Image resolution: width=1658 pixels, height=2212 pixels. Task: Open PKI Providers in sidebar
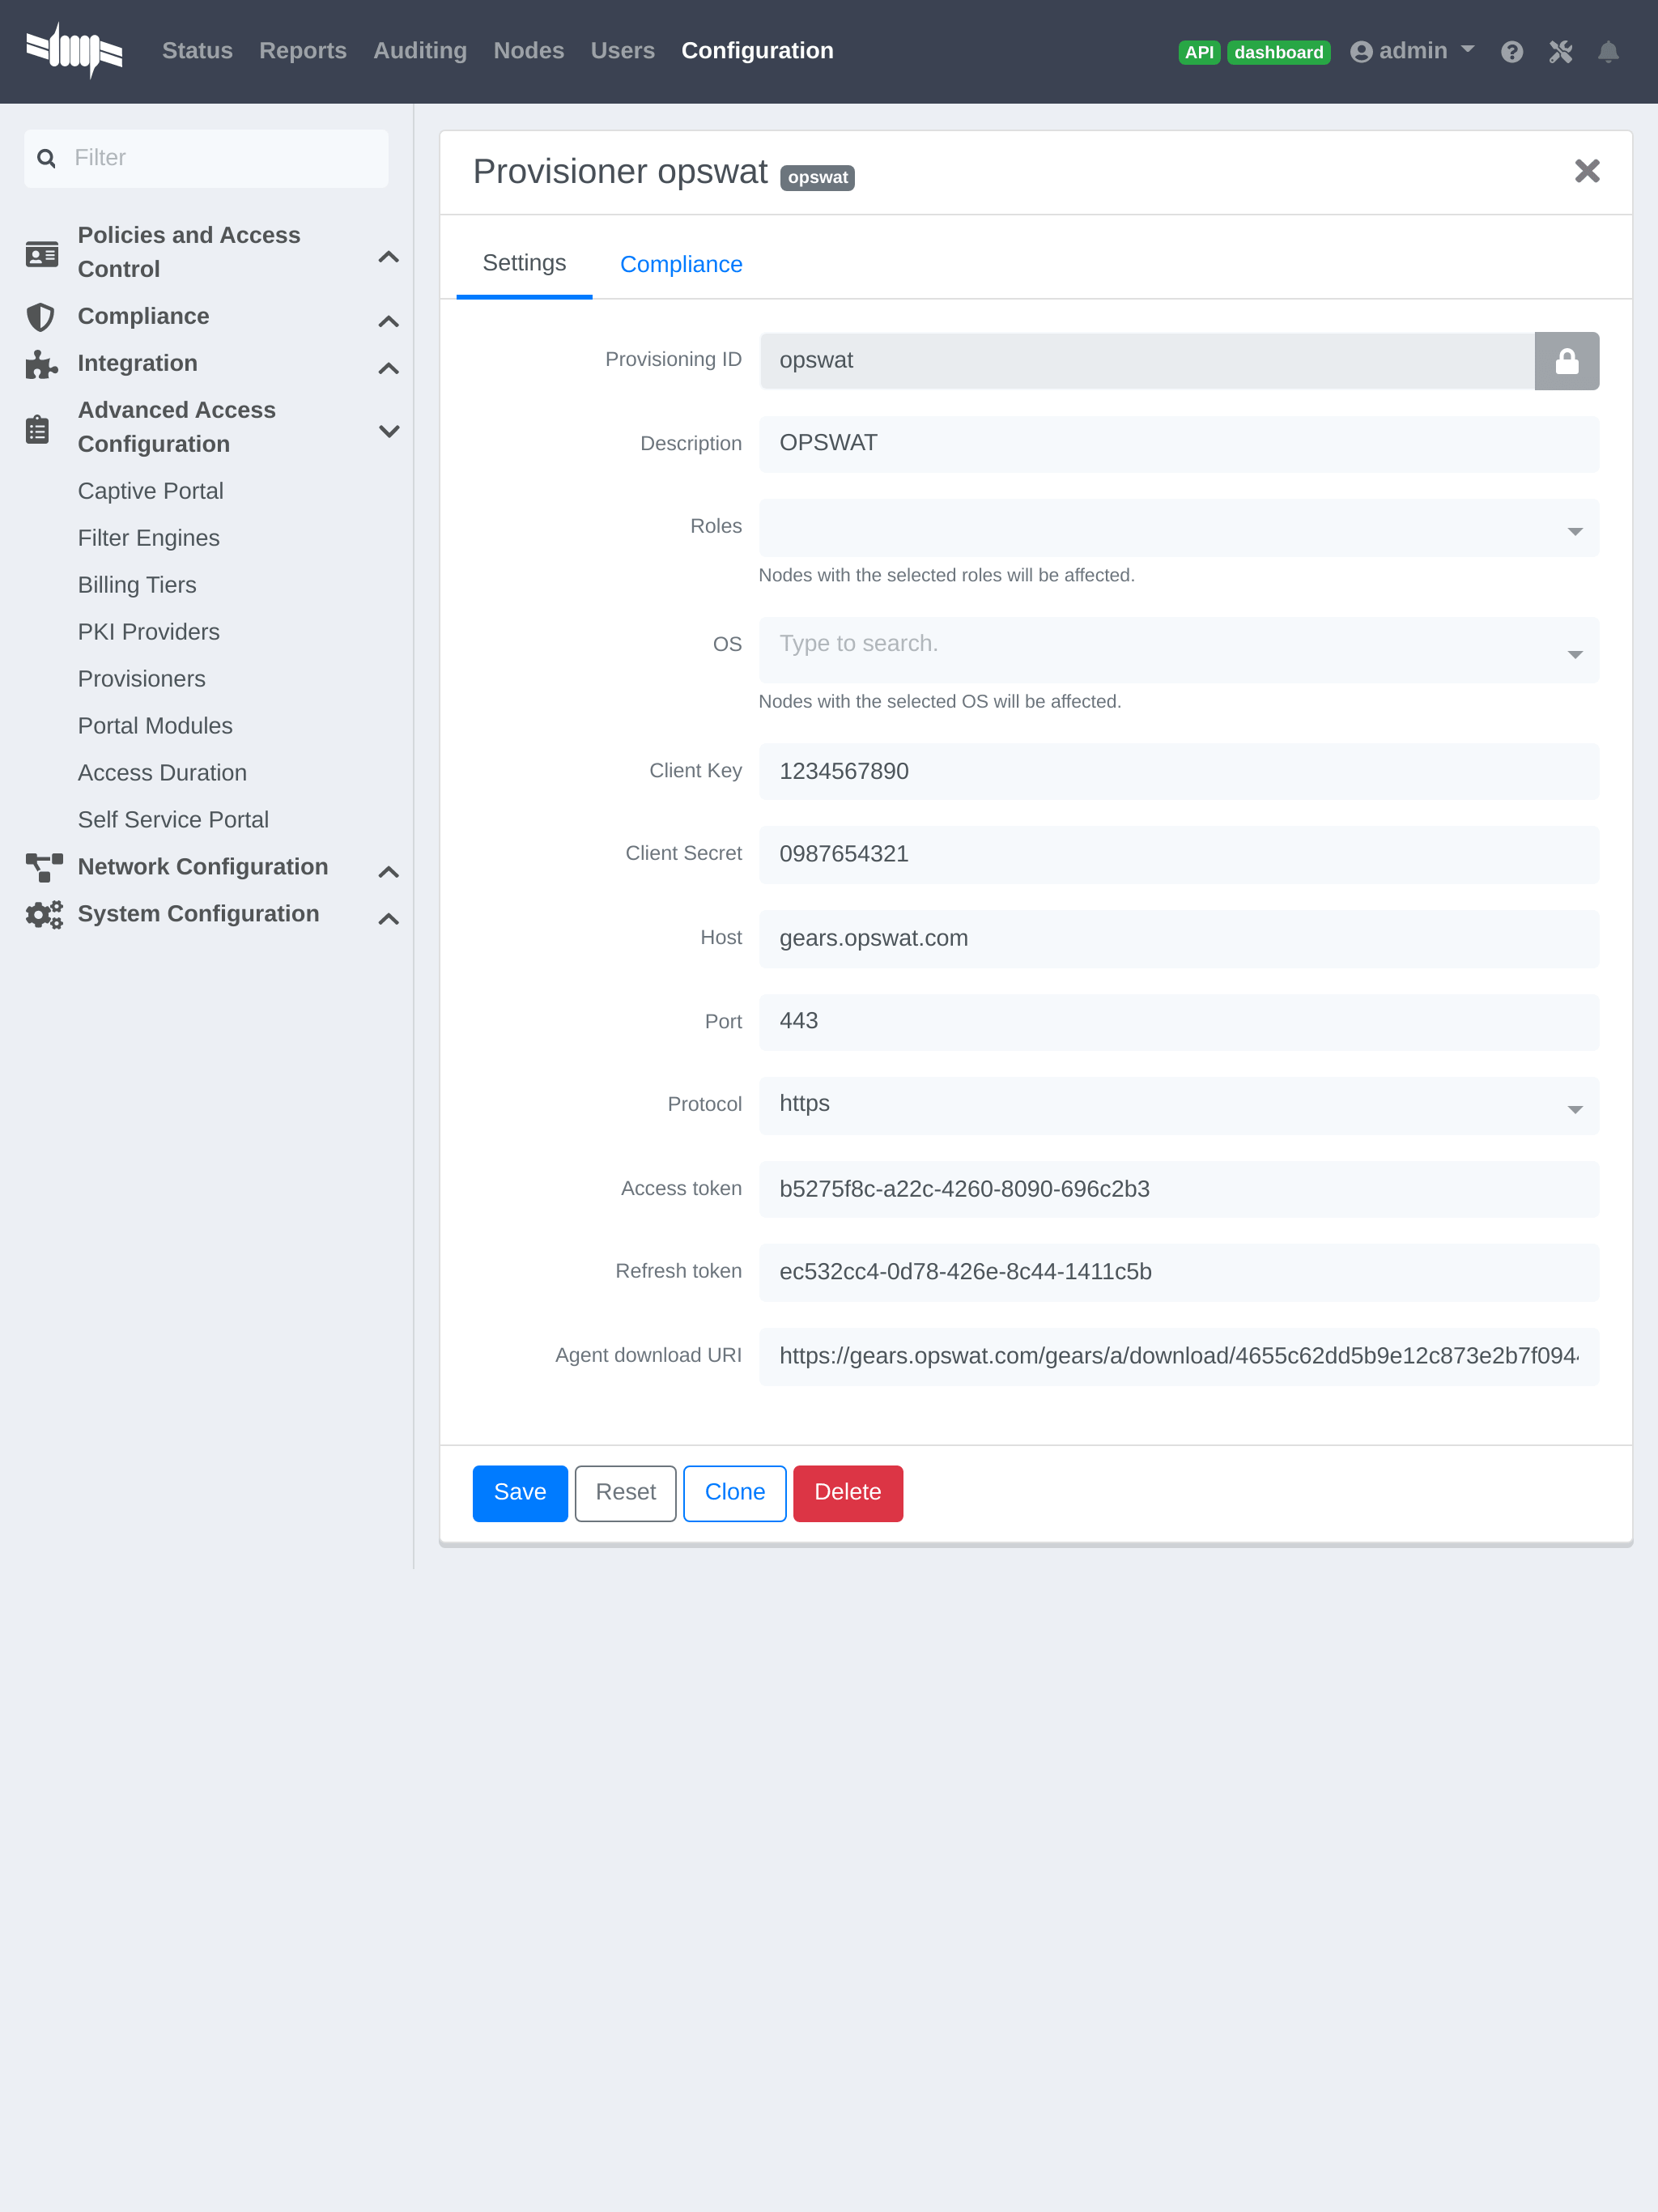click(148, 632)
